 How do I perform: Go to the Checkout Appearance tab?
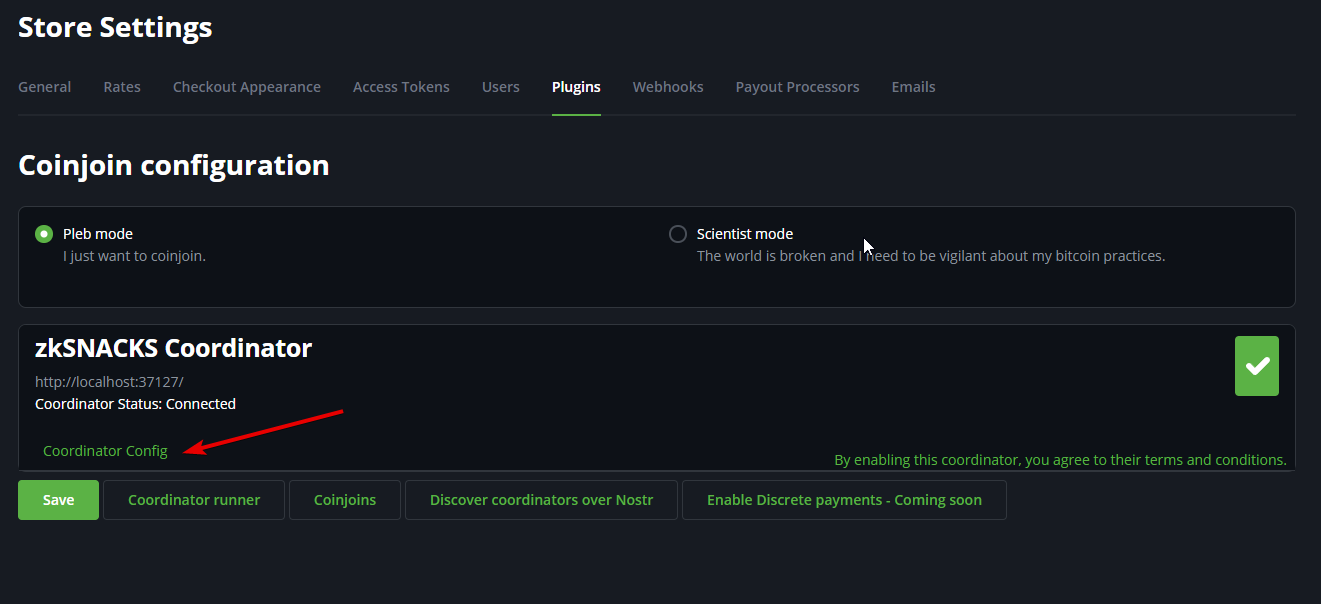247,87
